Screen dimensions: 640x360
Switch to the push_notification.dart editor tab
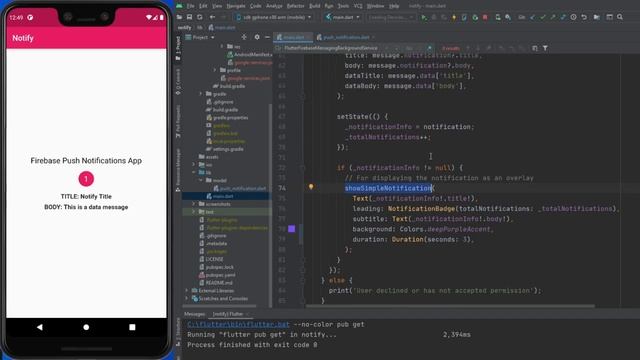(346, 37)
